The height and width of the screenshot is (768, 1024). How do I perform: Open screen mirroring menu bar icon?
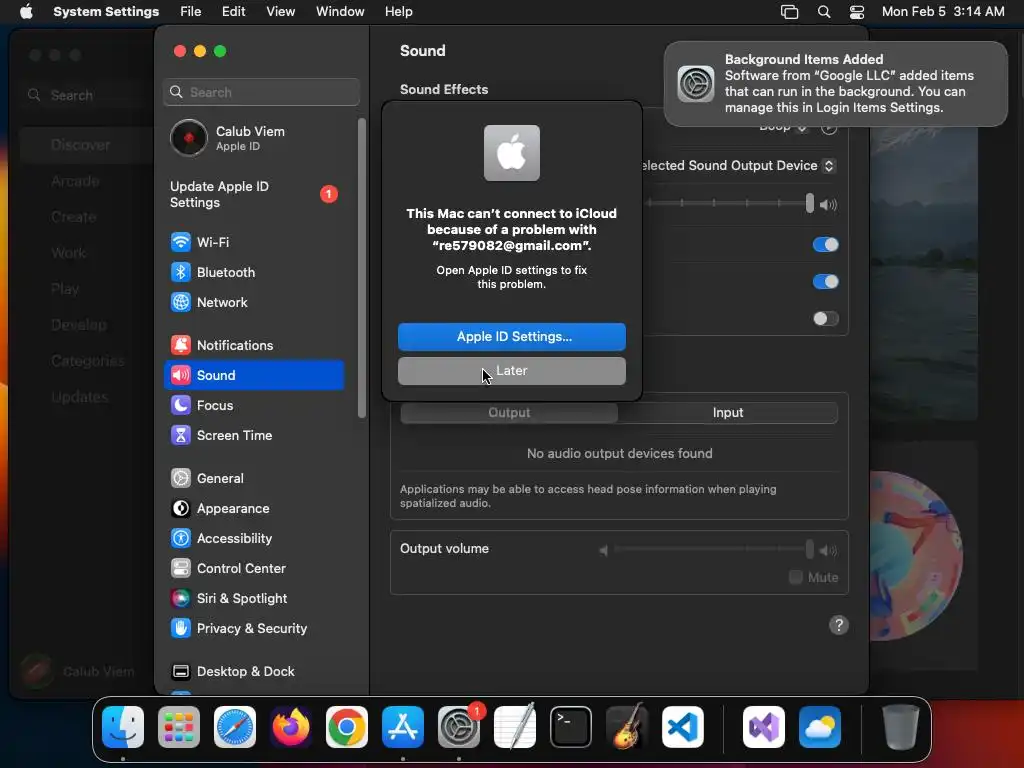point(790,12)
